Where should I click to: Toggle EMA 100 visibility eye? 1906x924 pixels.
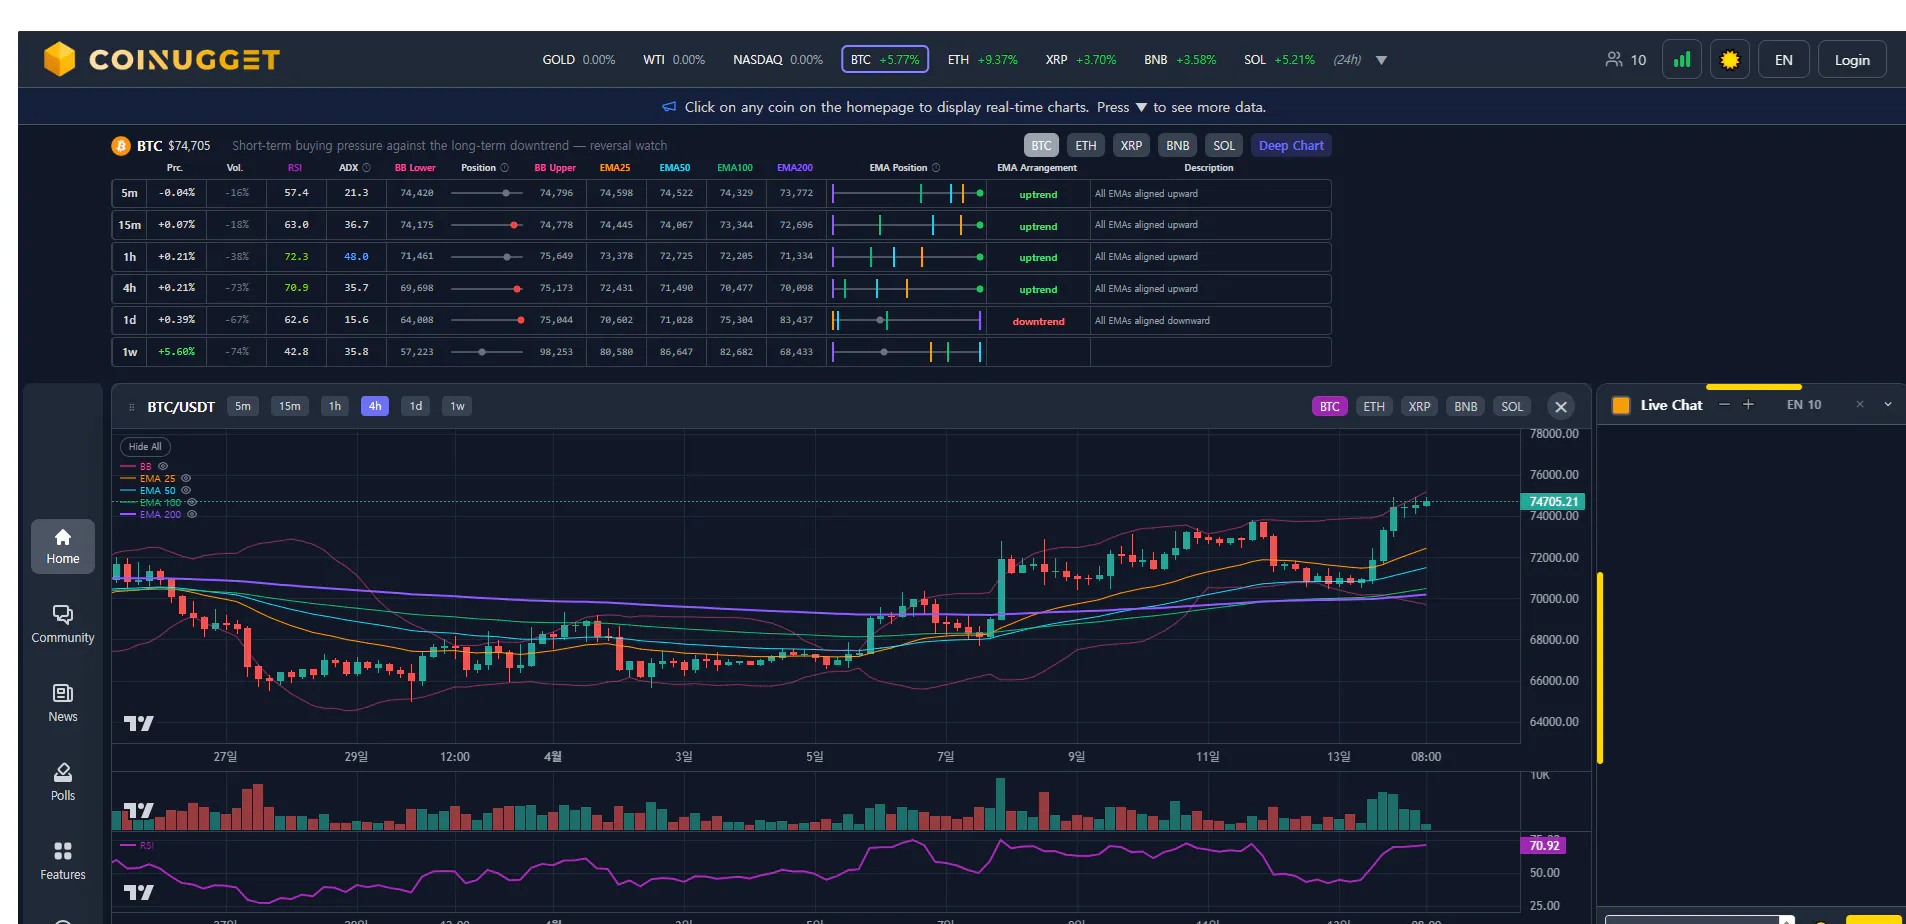coord(192,502)
